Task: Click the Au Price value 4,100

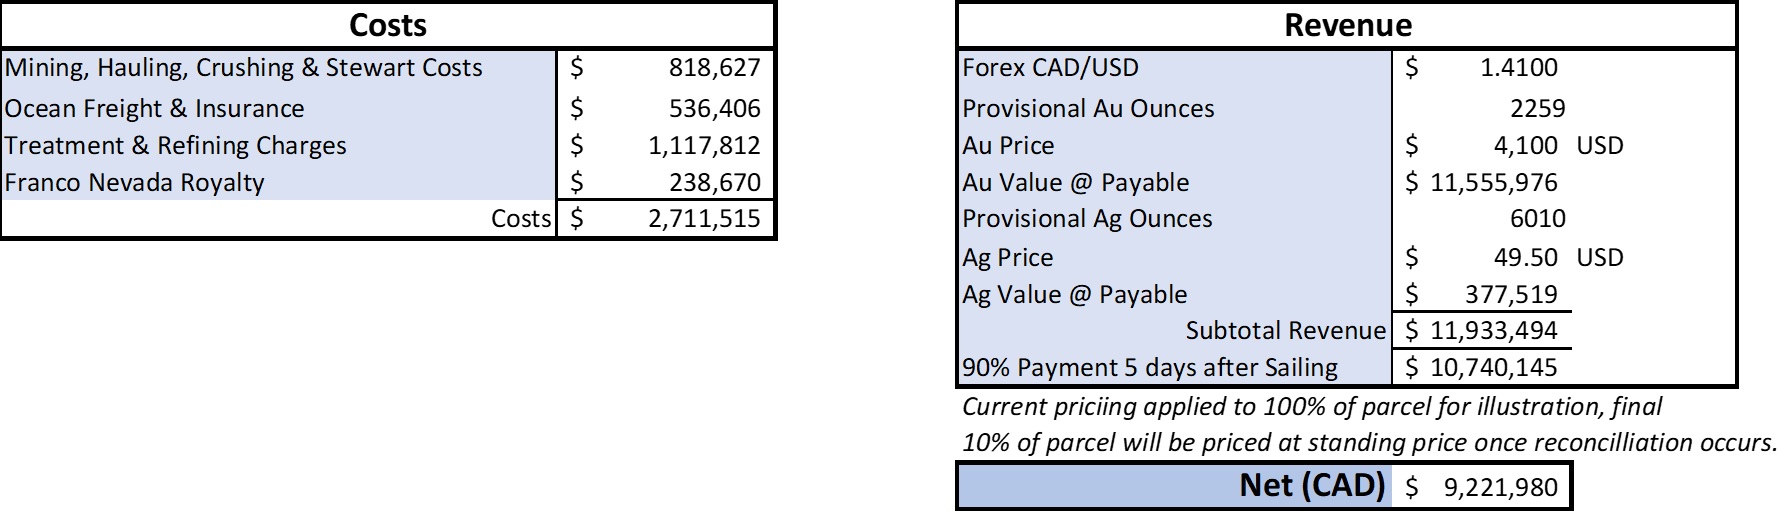Action: 1525,146
